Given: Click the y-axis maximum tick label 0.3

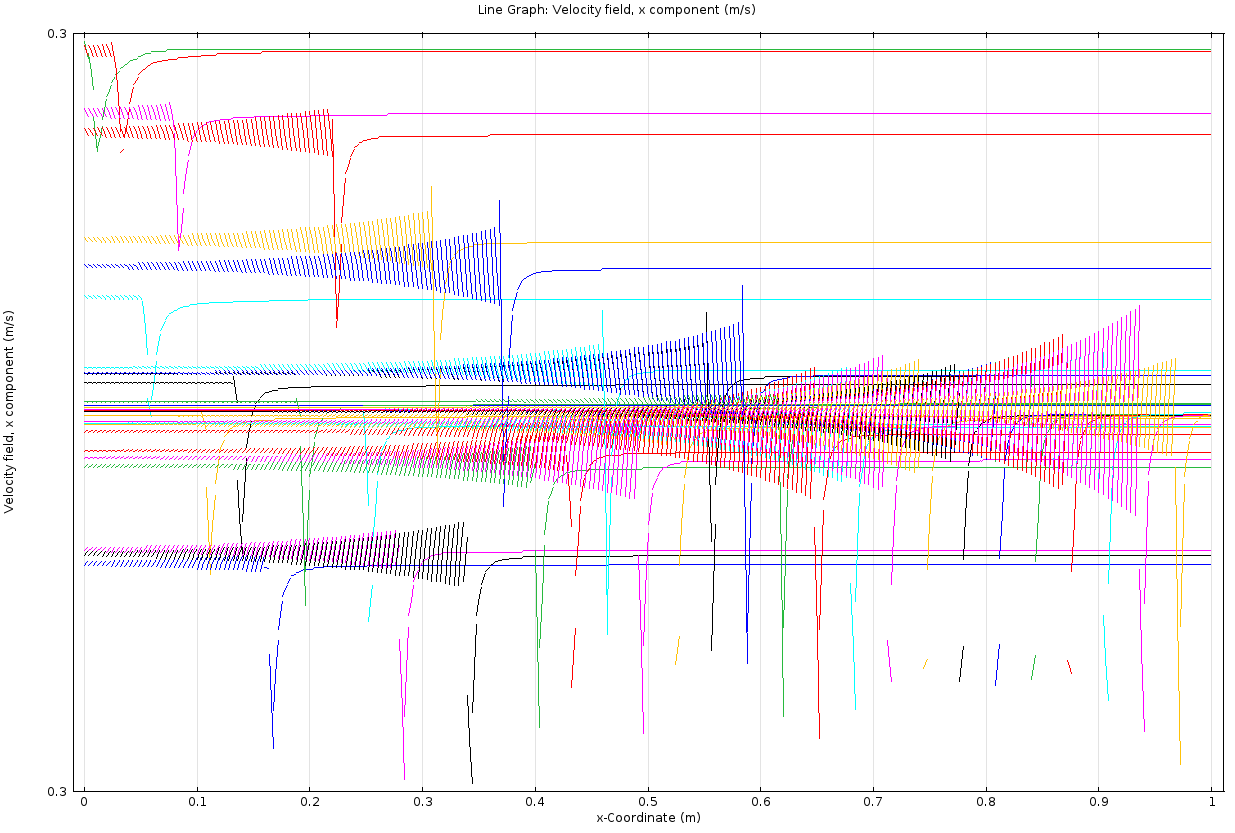Looking at the screenshot, I should 57,34.
